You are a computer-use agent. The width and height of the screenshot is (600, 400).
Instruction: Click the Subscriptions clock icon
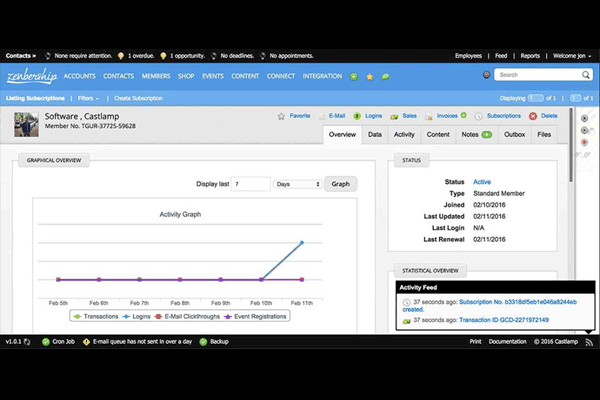[x=479, y=116]
